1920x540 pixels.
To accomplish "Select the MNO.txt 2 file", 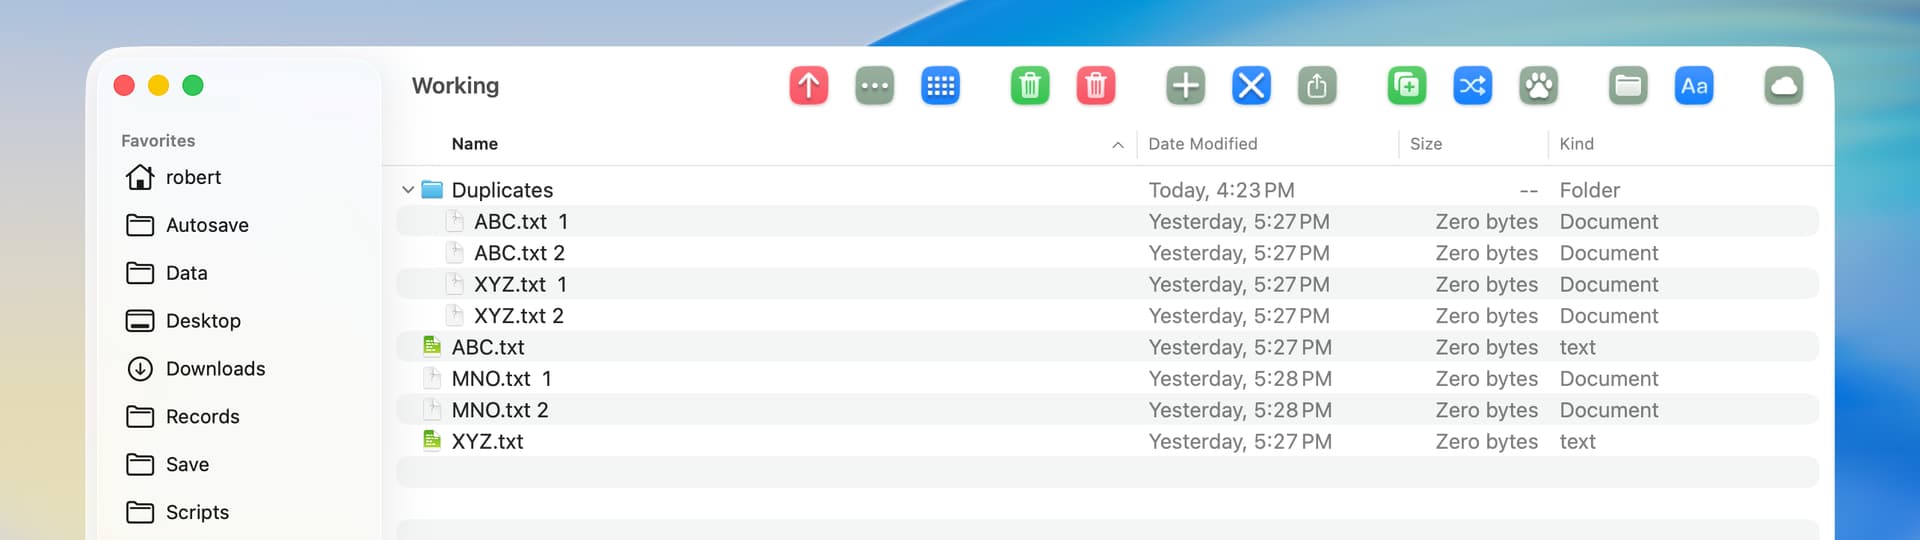I will click(x=499, y=410).
